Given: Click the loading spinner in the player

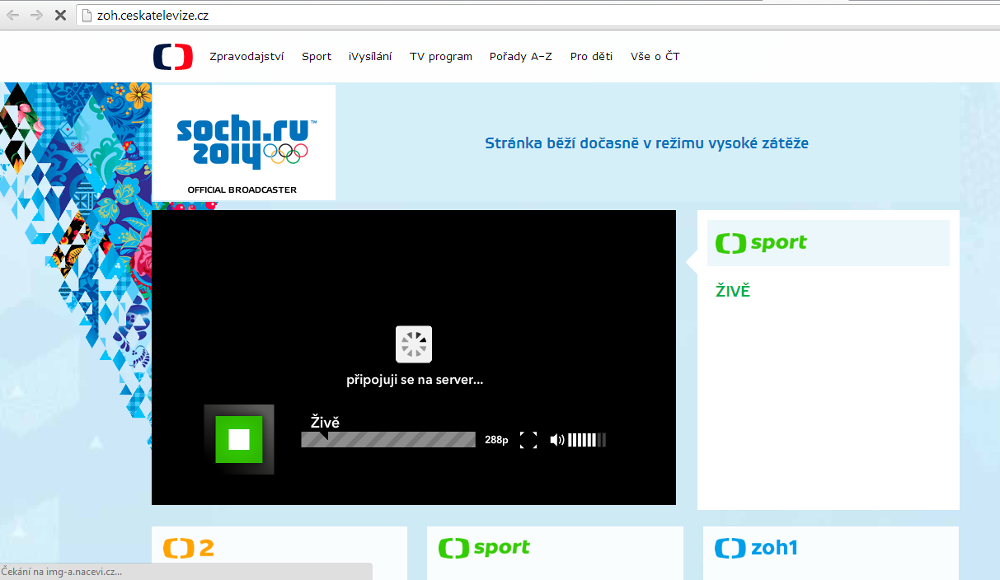Looking at the screenshot, I should tap(414, 345).
